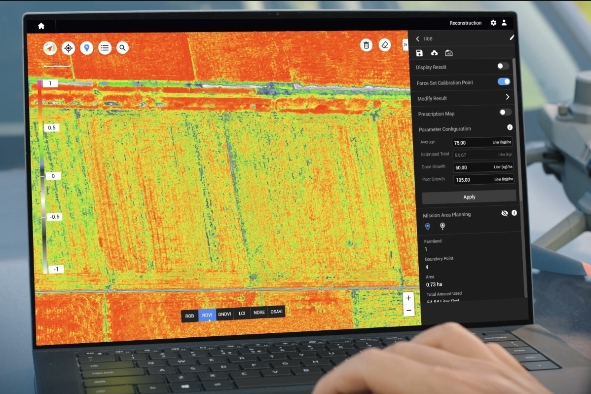The image size is (591, 394).
Task: Select the blue boundary point marker icon
Action: (x=427, y=226)
